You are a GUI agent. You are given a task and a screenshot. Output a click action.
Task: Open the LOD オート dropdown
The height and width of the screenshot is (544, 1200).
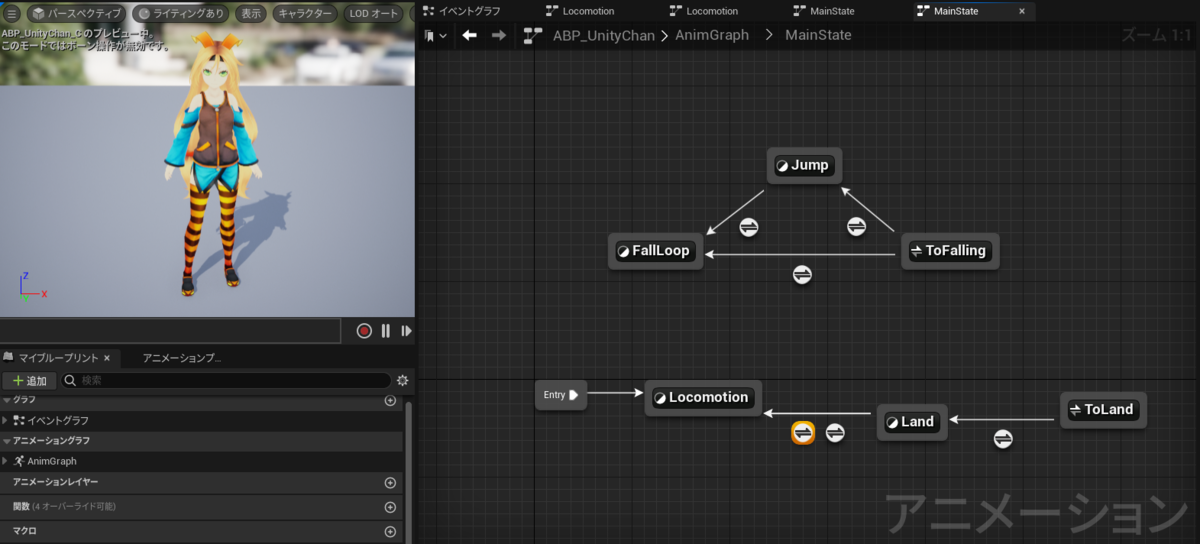pos(373,14)
